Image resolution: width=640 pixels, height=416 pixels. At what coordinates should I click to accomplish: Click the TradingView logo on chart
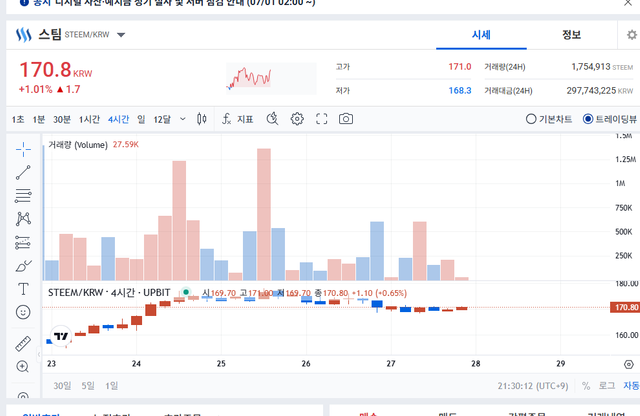click(61, 336)
